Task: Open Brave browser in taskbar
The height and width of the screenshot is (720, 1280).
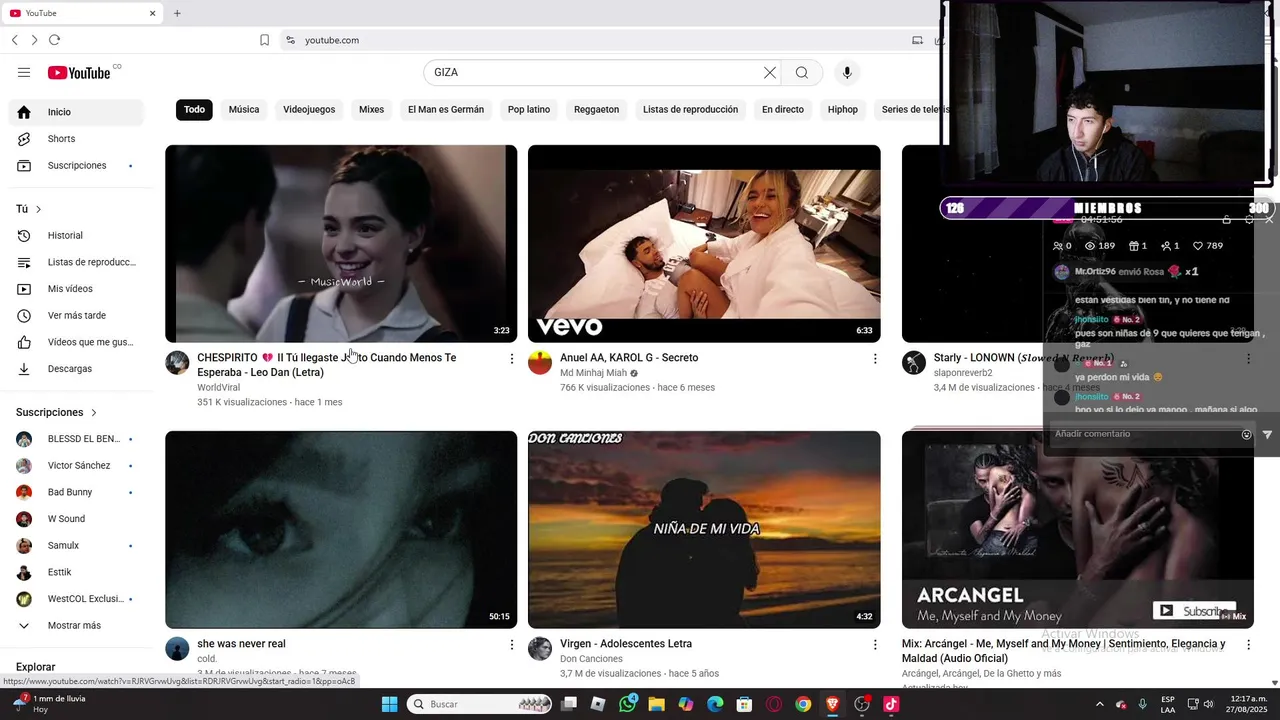Action: click(832, 704)
